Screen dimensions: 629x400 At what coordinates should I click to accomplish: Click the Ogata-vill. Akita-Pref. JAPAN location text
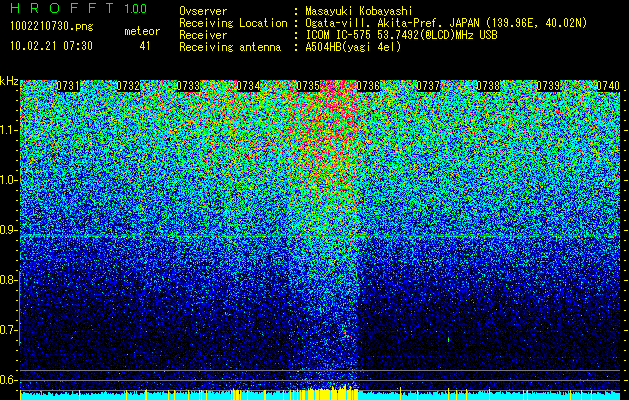(446, 23)
